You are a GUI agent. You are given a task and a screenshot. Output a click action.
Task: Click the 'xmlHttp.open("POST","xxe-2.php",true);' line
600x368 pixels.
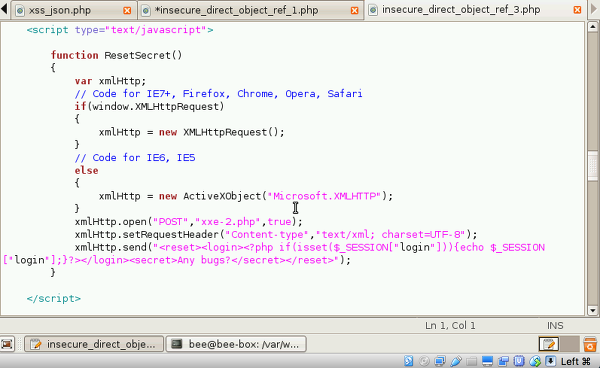189,222
